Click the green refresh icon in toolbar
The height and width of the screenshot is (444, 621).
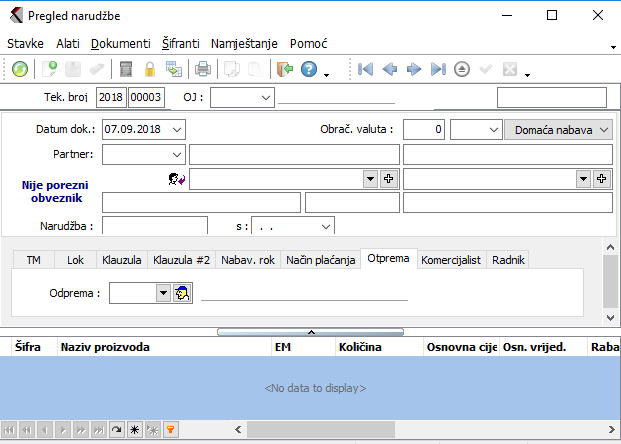(x=20, y=69)
